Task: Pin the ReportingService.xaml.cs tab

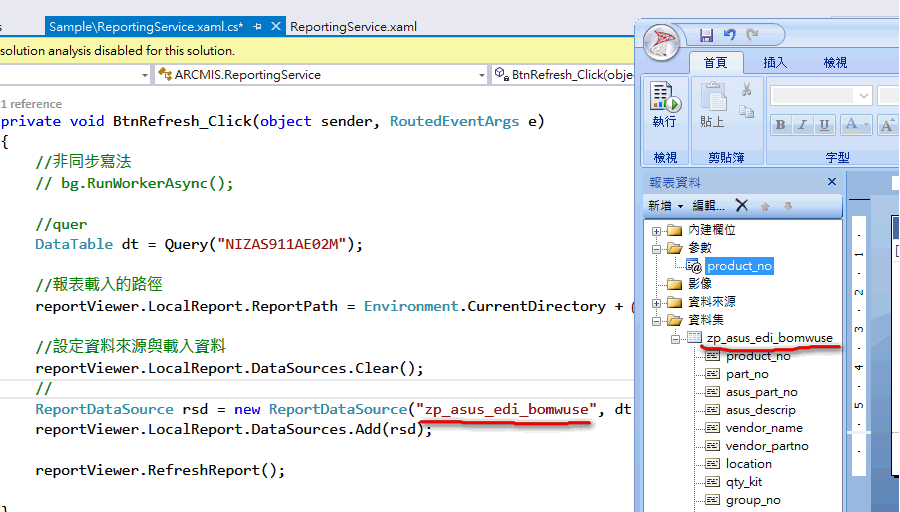Action: coord(258,27)
